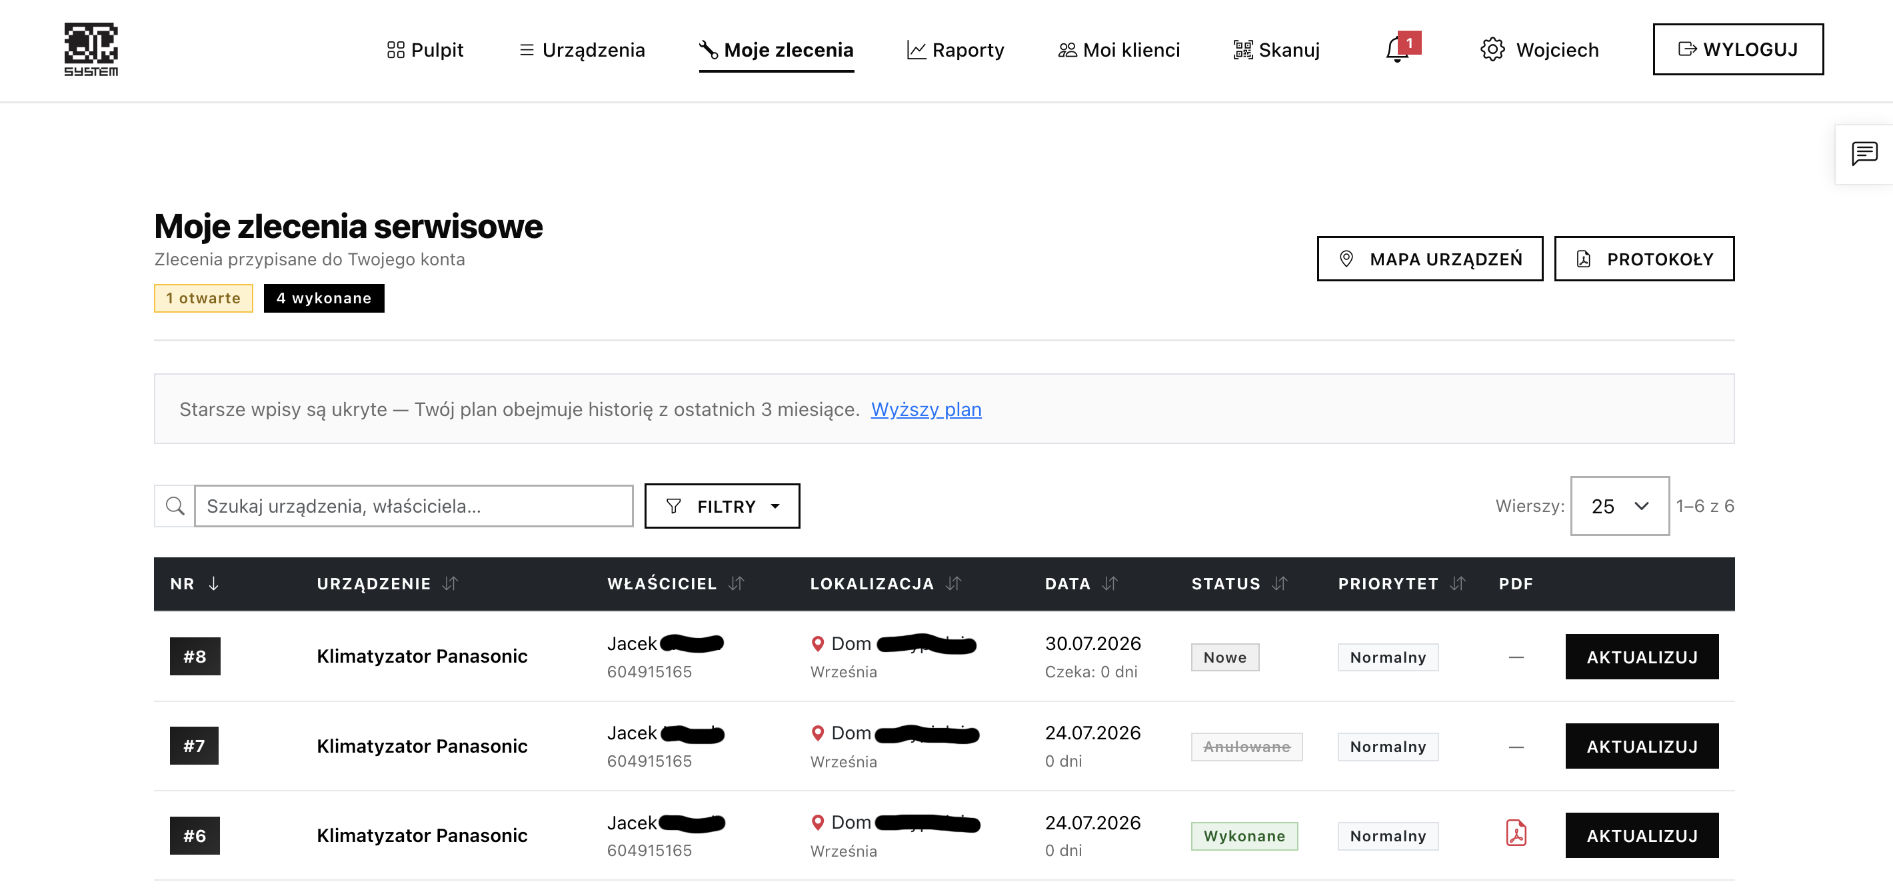Screen dimensions: 1893x896
Task: Click the 1–6 z 6 pagination text
Action: point(1705,506)
